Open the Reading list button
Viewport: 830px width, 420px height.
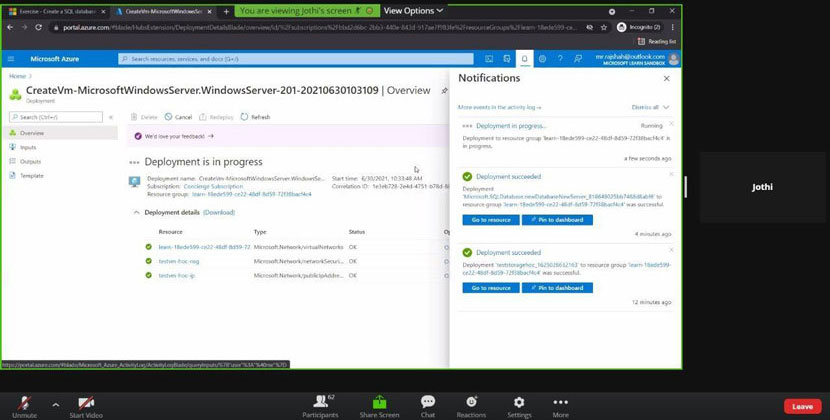pyautogui.click(x=657, y=41)
